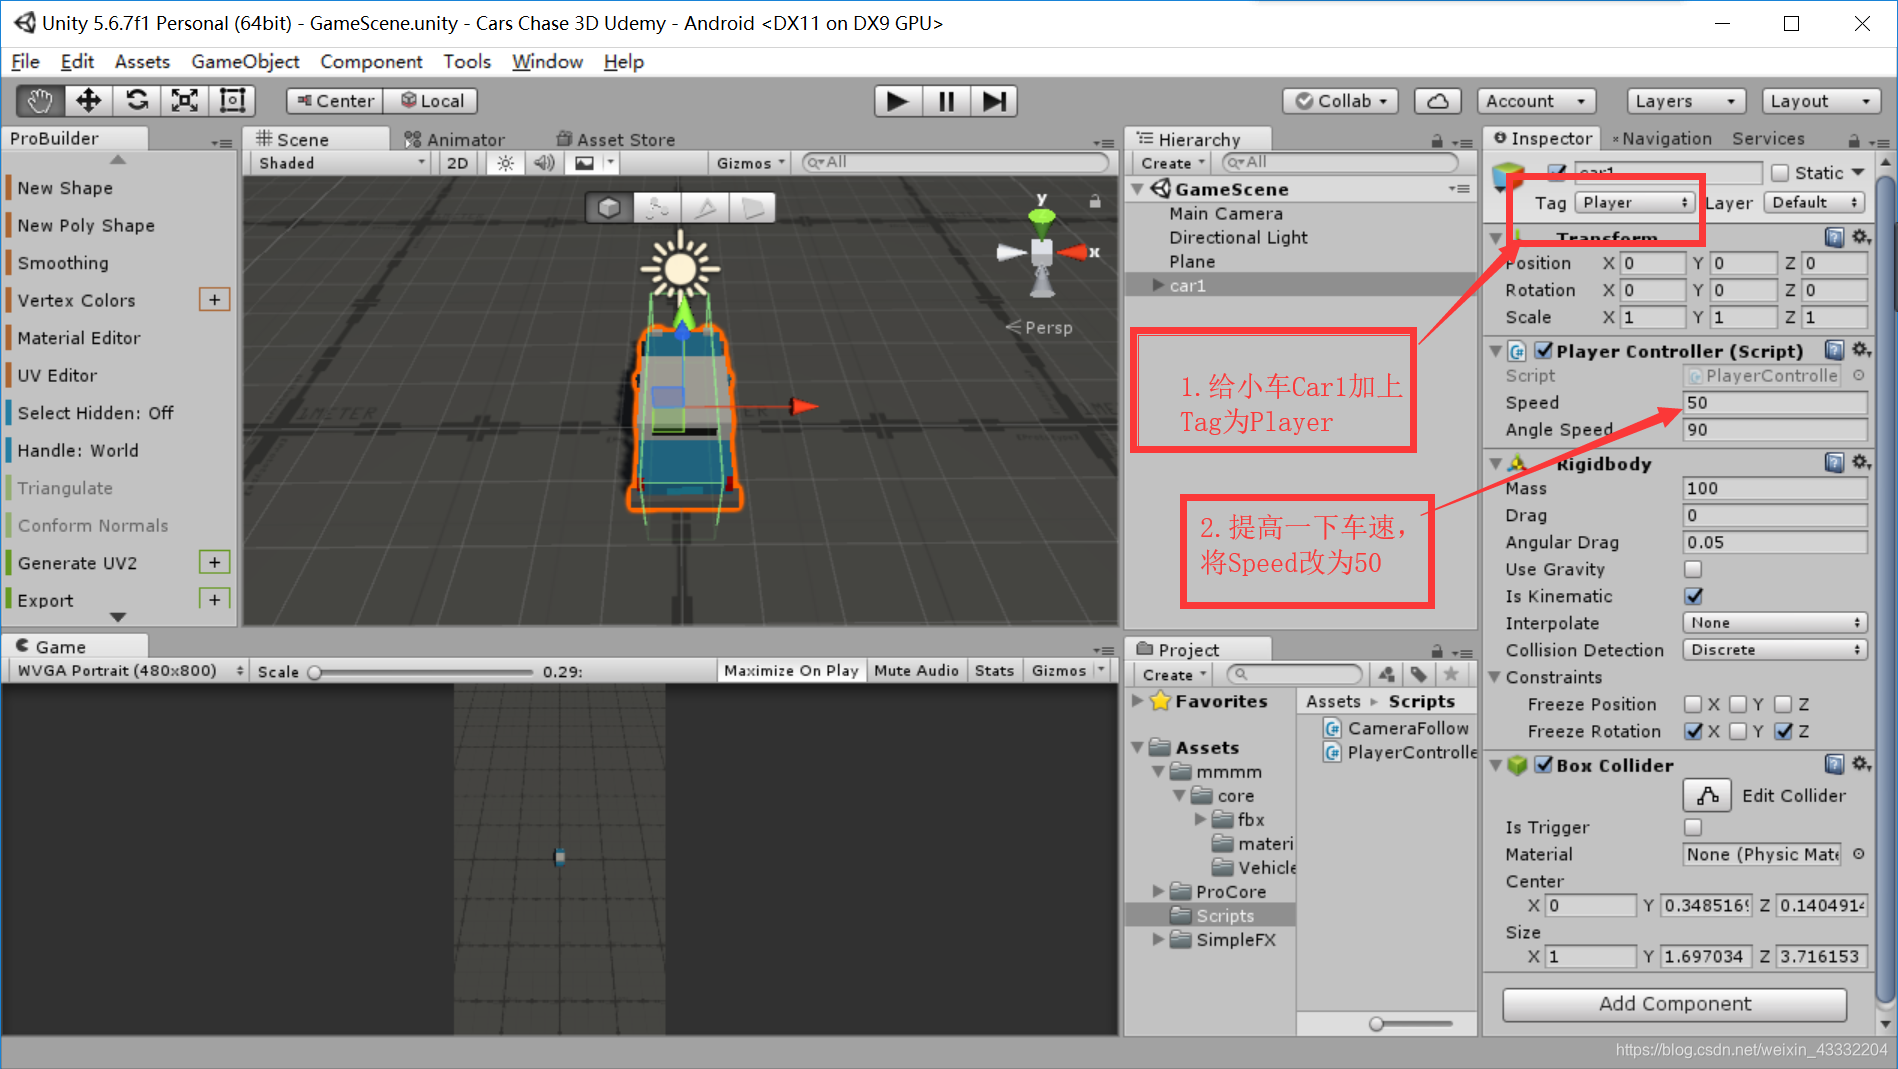The width and height of the screenshot is (1898, 1069).
Task: Toggle Is Kinematic checkbox
Action: 1693,596
